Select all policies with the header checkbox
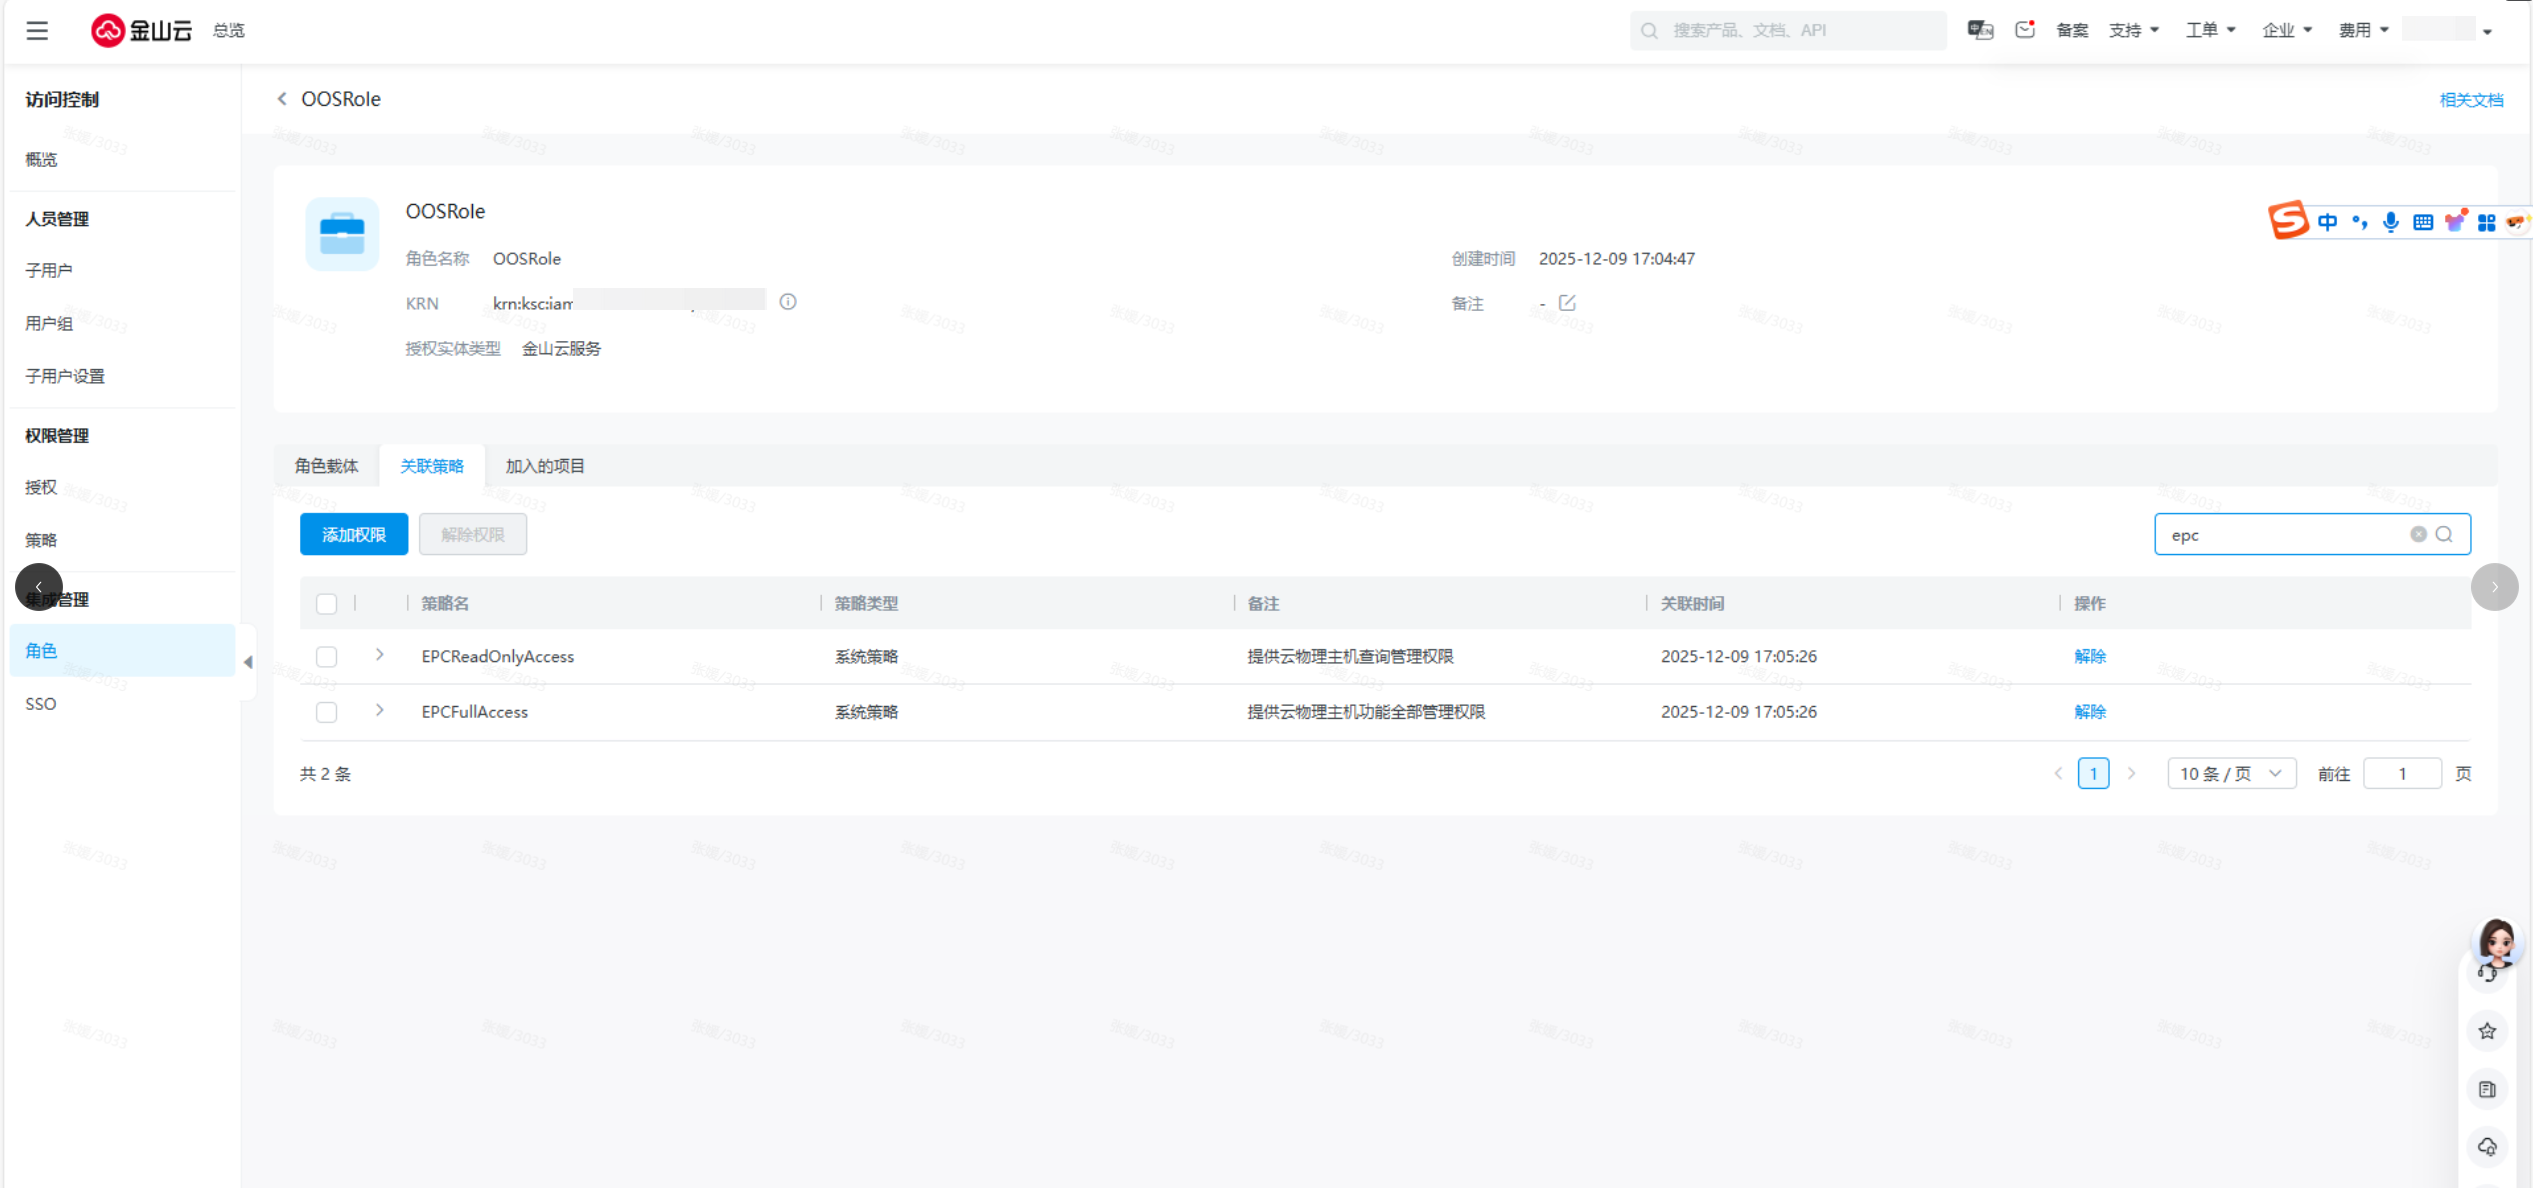 pyautogui.click(x=326, y=604)
